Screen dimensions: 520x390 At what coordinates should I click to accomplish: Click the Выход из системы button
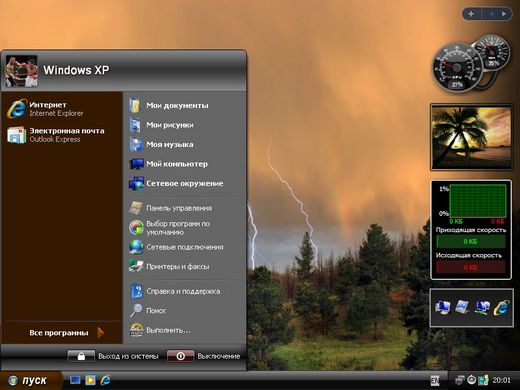(113, 356)
